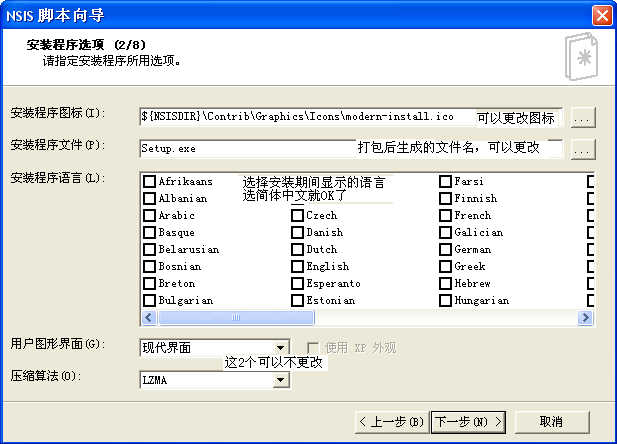617x444 pixels.
Task: Select the Dutch language checkbox
Action: click(297, 250)
